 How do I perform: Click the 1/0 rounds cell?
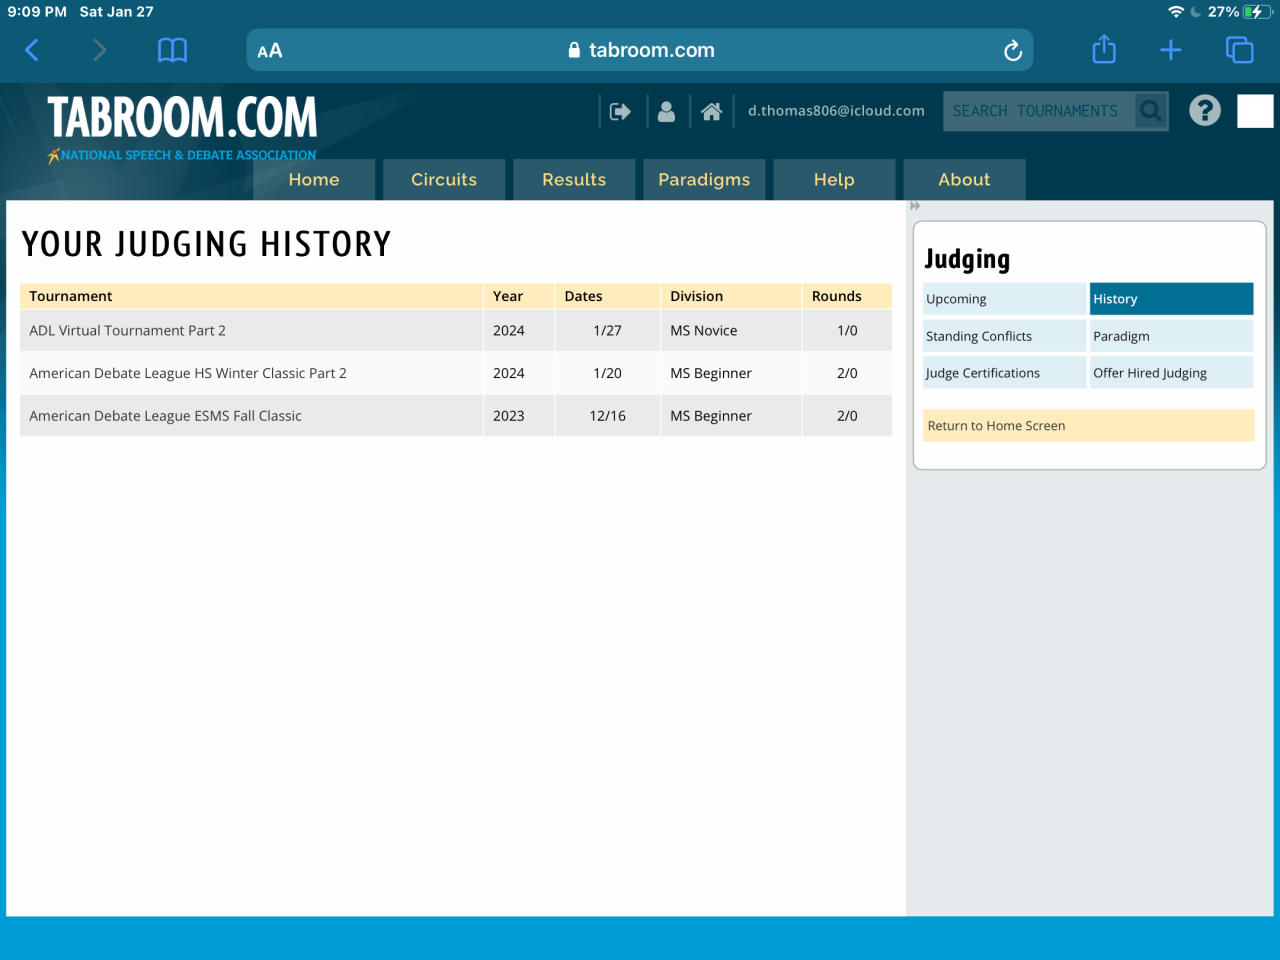[x=847, y=330]
